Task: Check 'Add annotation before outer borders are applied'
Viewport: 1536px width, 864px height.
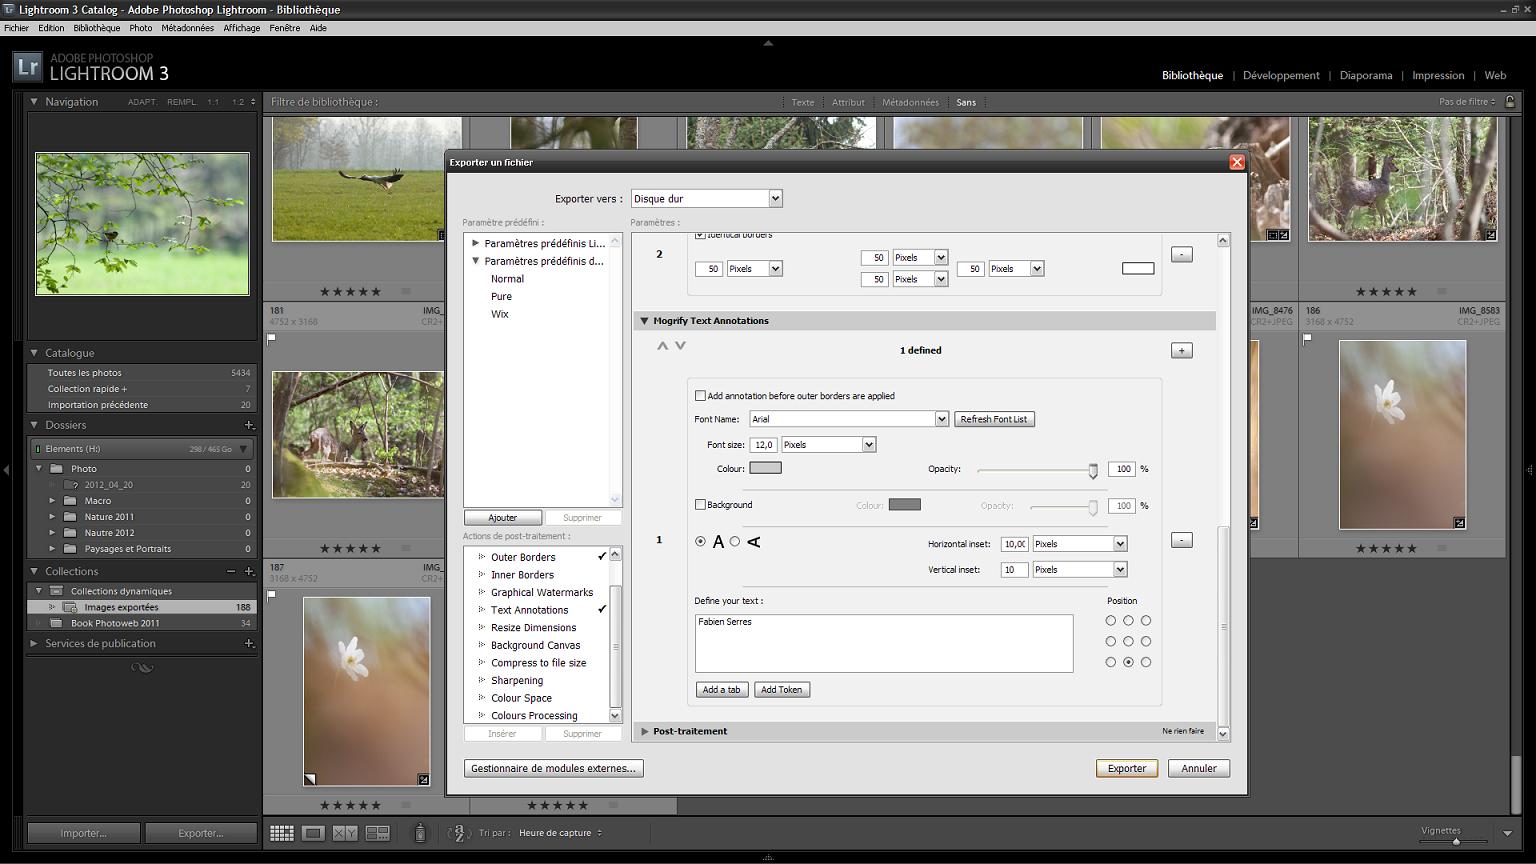Action: click(x=700, y=396)
